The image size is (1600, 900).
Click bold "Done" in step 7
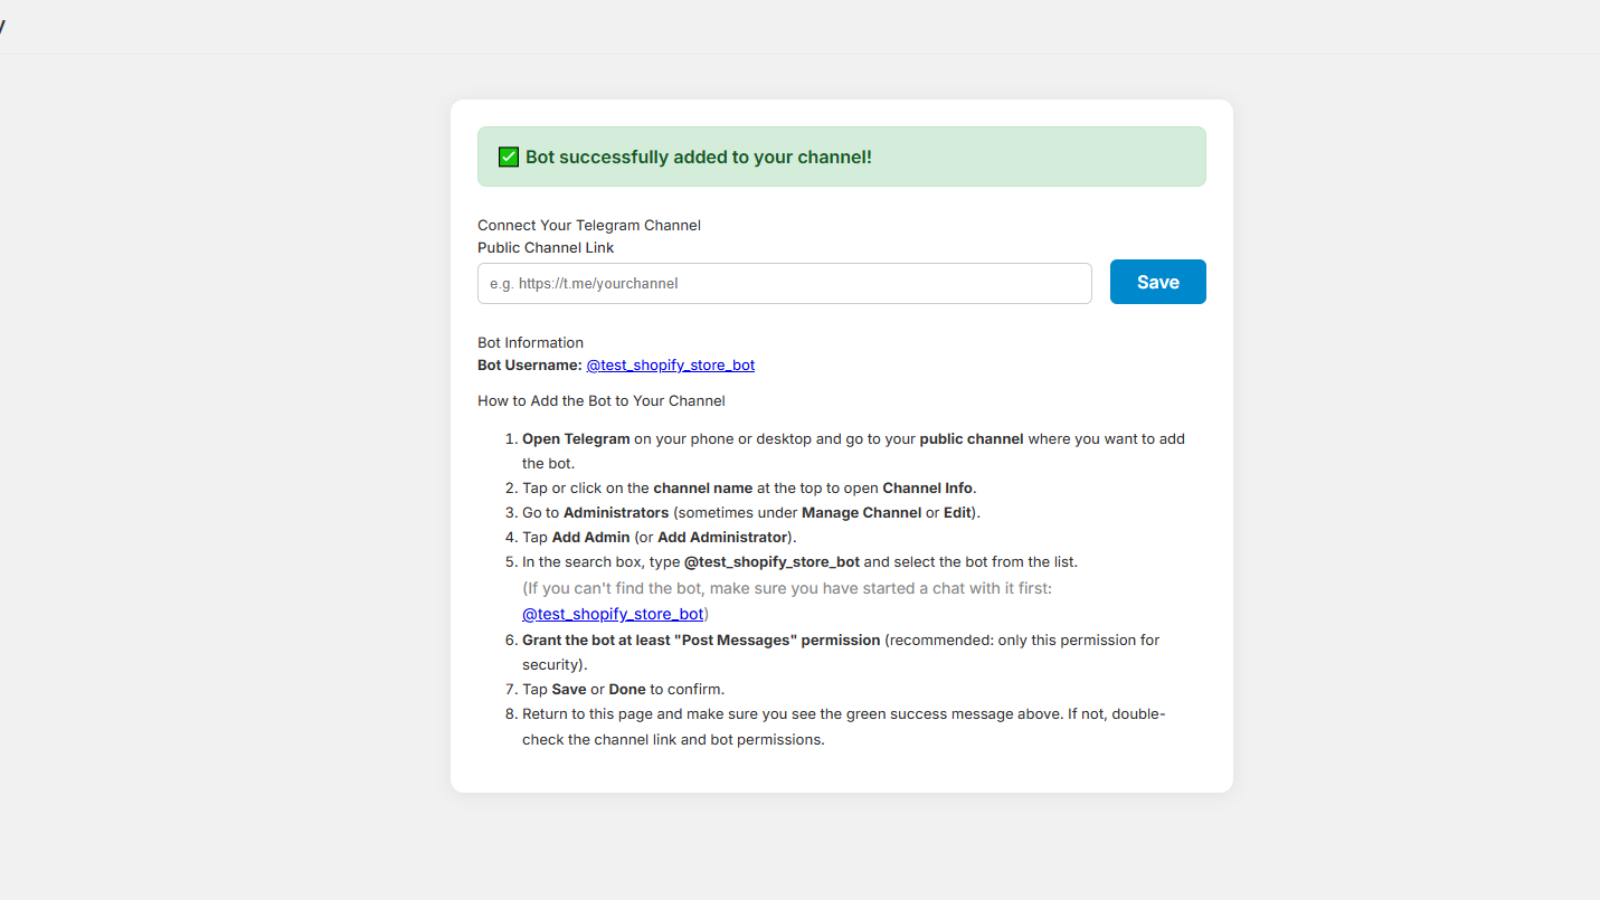[627, 689]
